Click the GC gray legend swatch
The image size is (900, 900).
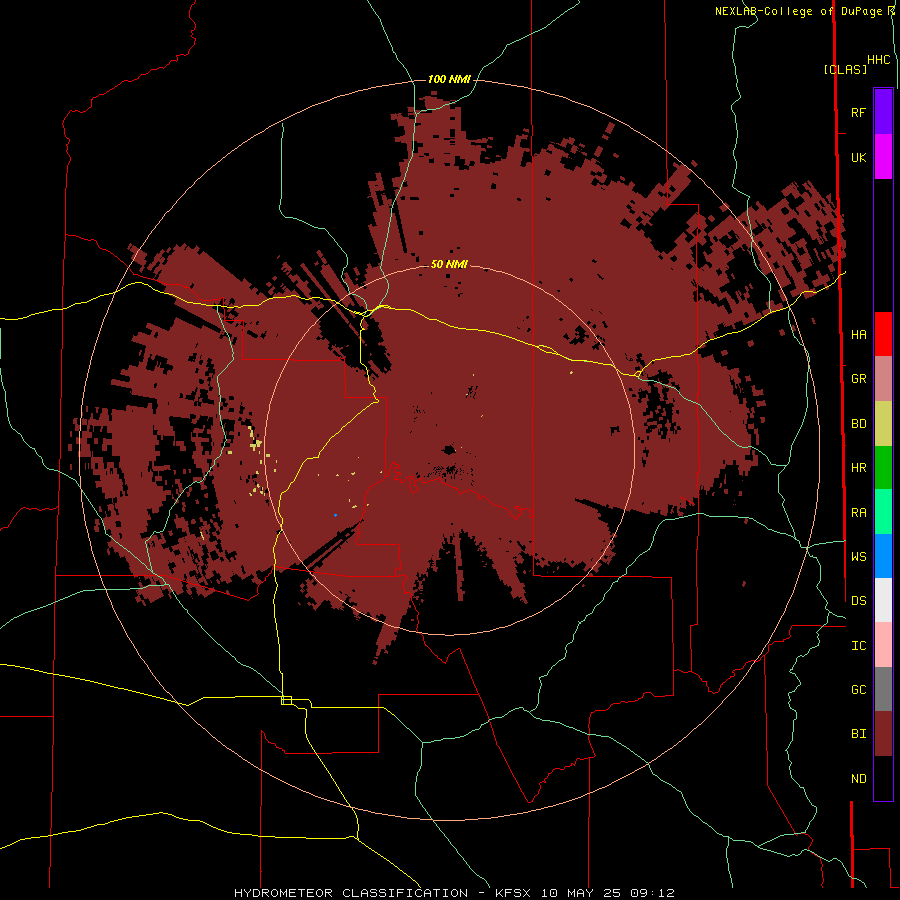(883, 689)
